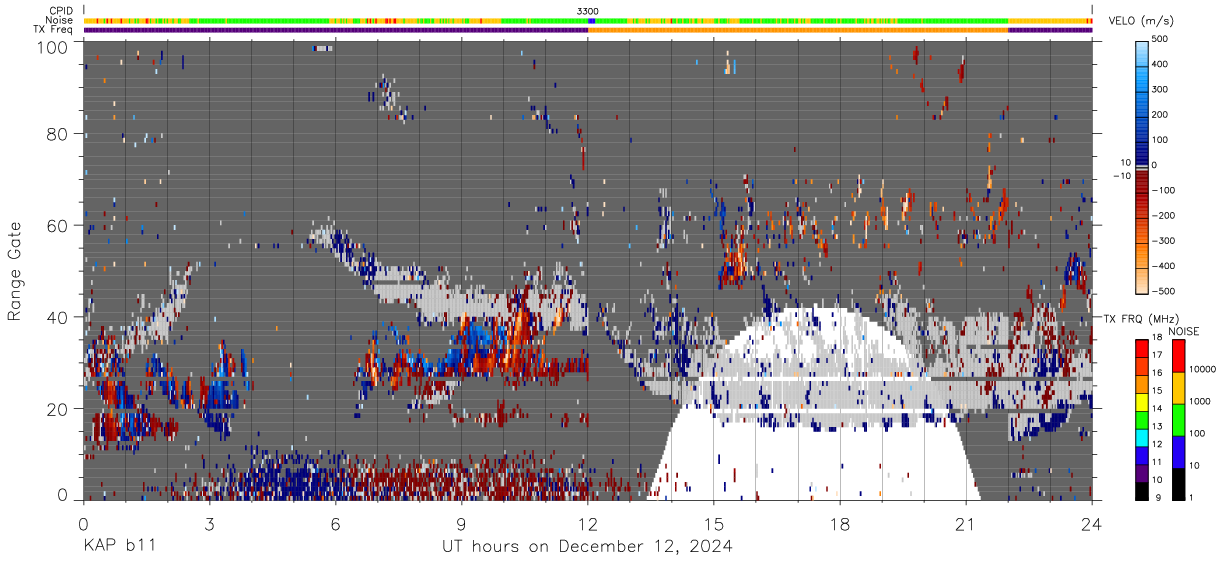Select time axis tick label 18 under the plot

[x=840, y=523]
